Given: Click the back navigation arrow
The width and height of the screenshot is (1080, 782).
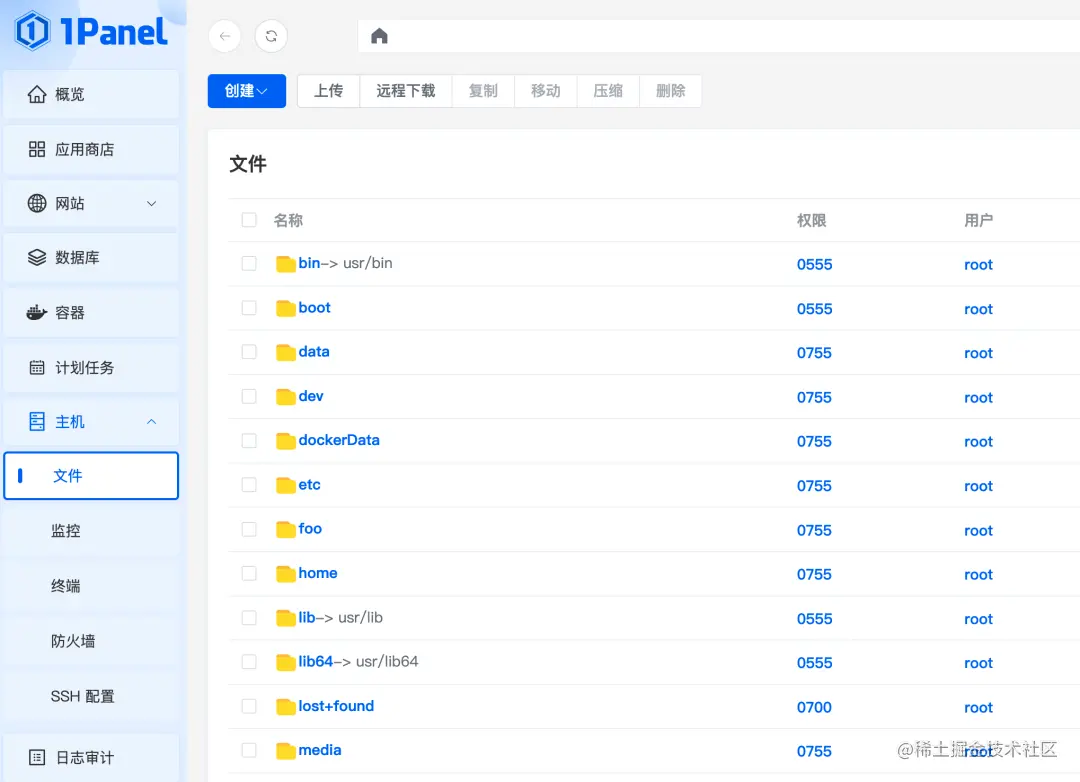Looking at the screenshot, I should [x=224, y=36].
